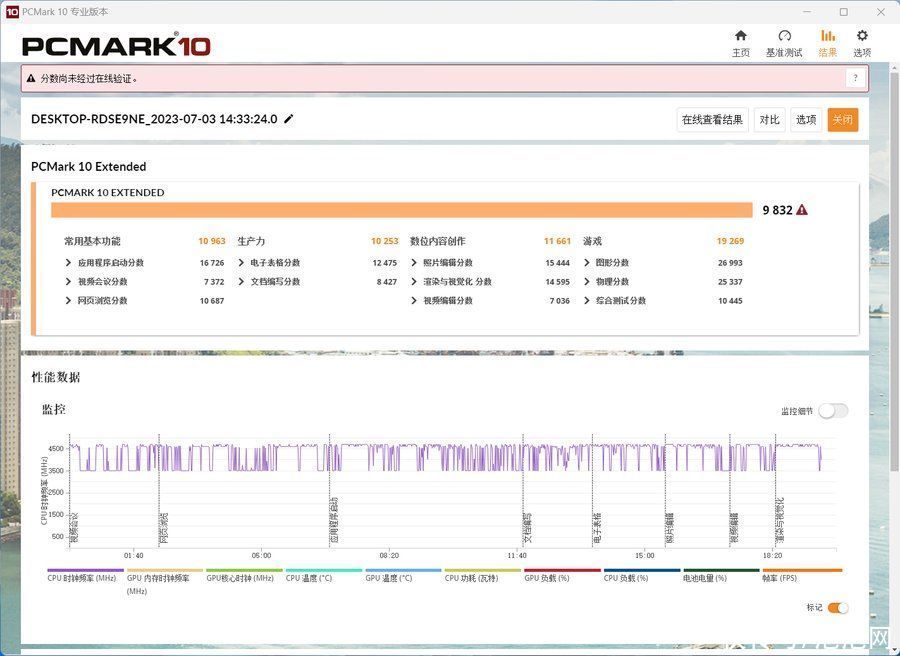Click warning triangle beside 9 832 score
This screenshot has height=656, width=900.
pyautogui.click(x=802, y=210)
